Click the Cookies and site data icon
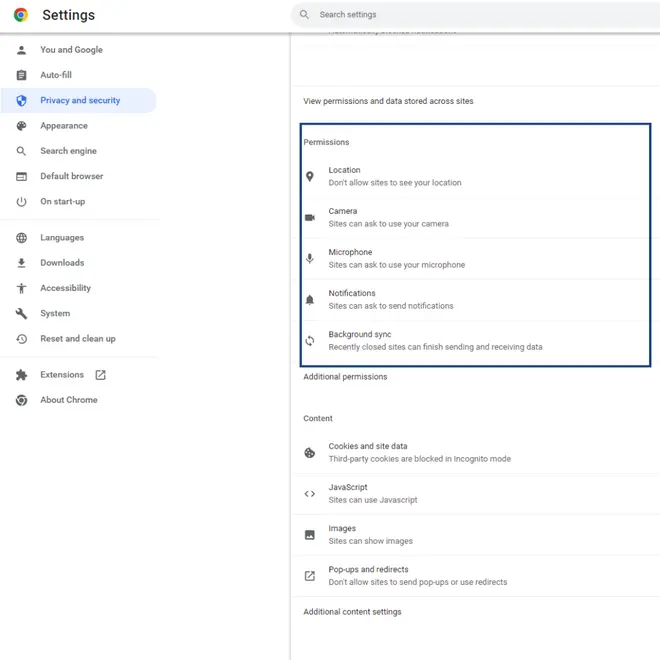Image resolution: width=660 pixels, height=660 pixels. [x=310, y=452]
